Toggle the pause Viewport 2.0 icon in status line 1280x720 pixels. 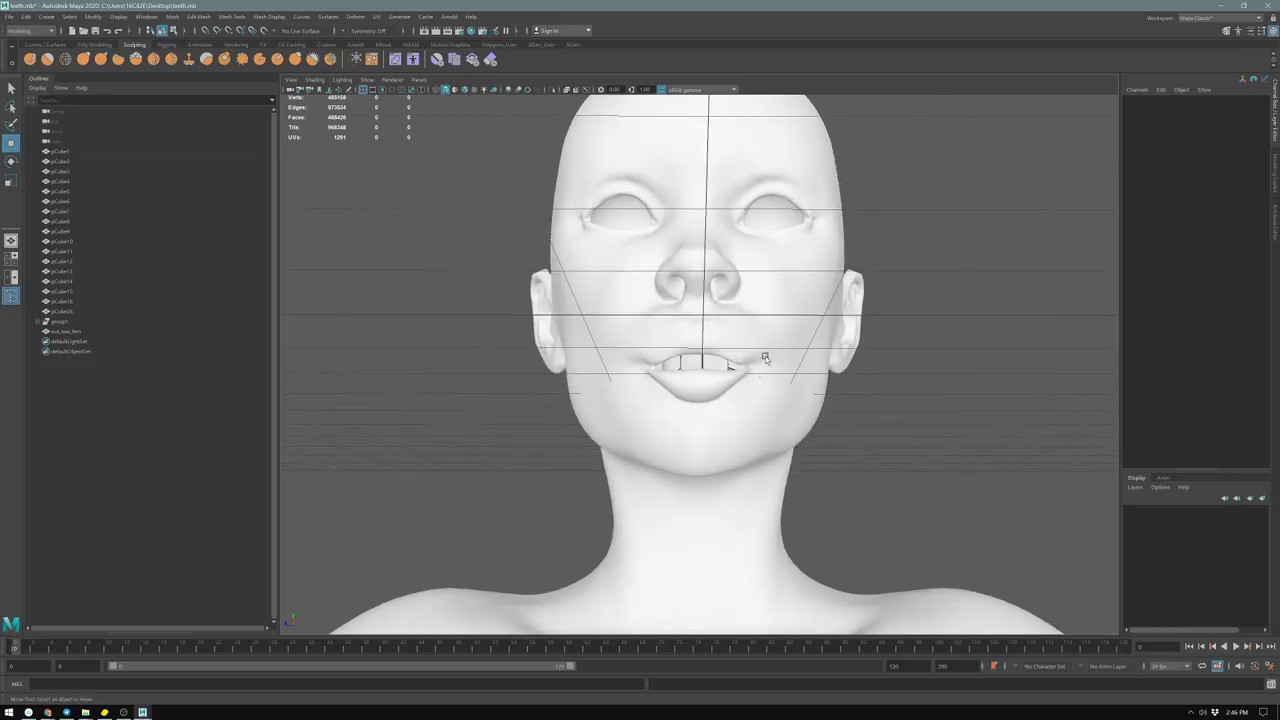[505, 30]
